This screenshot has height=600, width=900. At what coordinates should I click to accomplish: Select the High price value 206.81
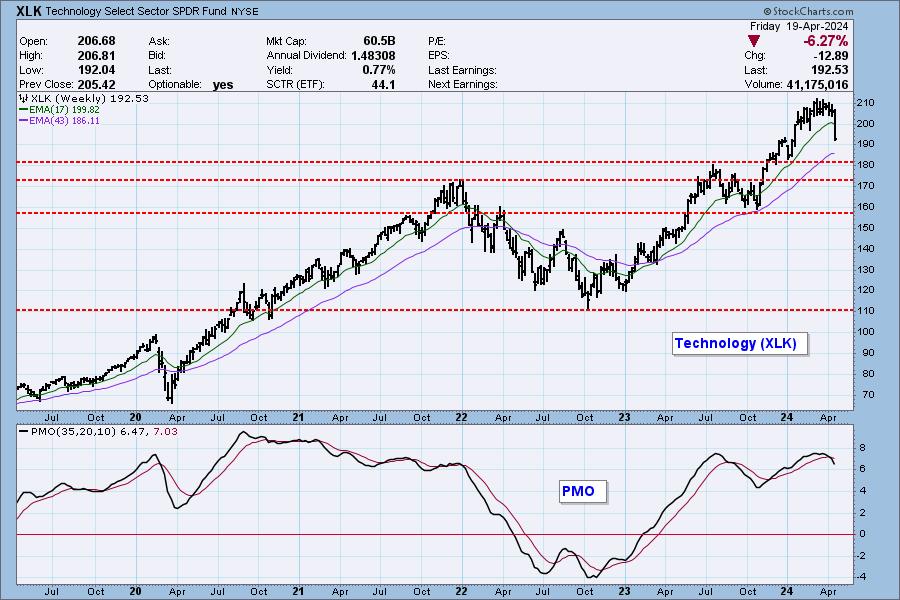(x=96, y=55)
